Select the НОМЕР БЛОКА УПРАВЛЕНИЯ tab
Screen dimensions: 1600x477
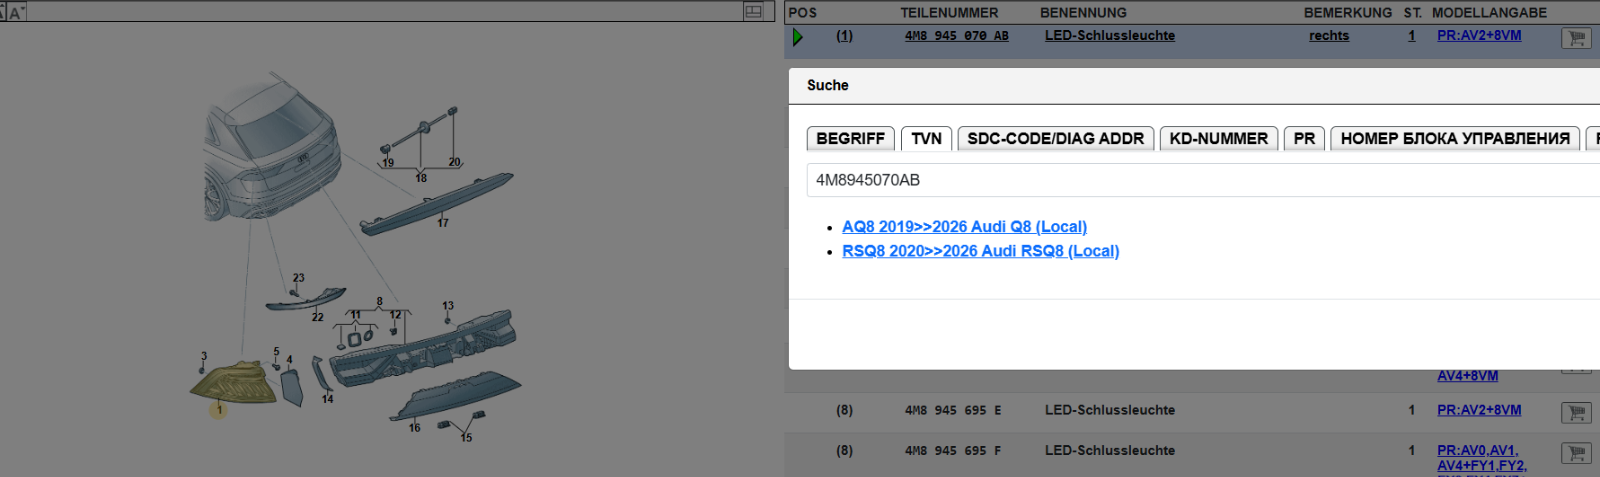[x=1454, y=139]
